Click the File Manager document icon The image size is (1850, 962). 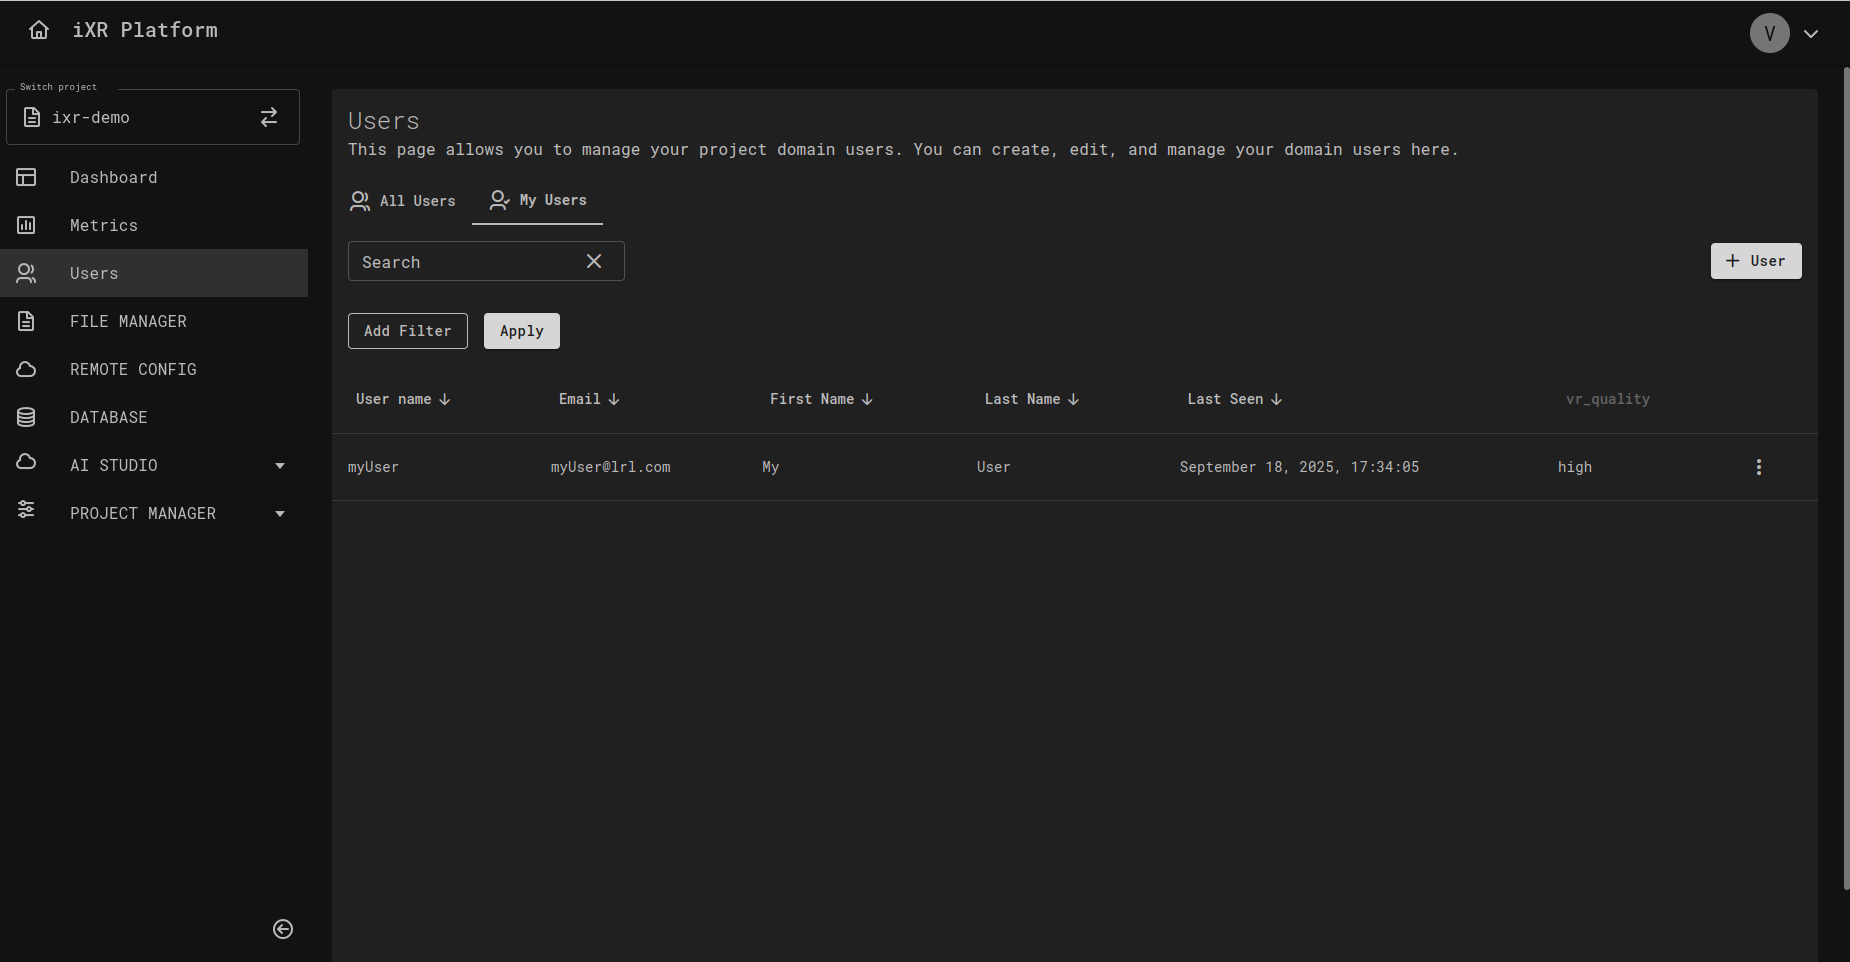click(x=27, y=321)
